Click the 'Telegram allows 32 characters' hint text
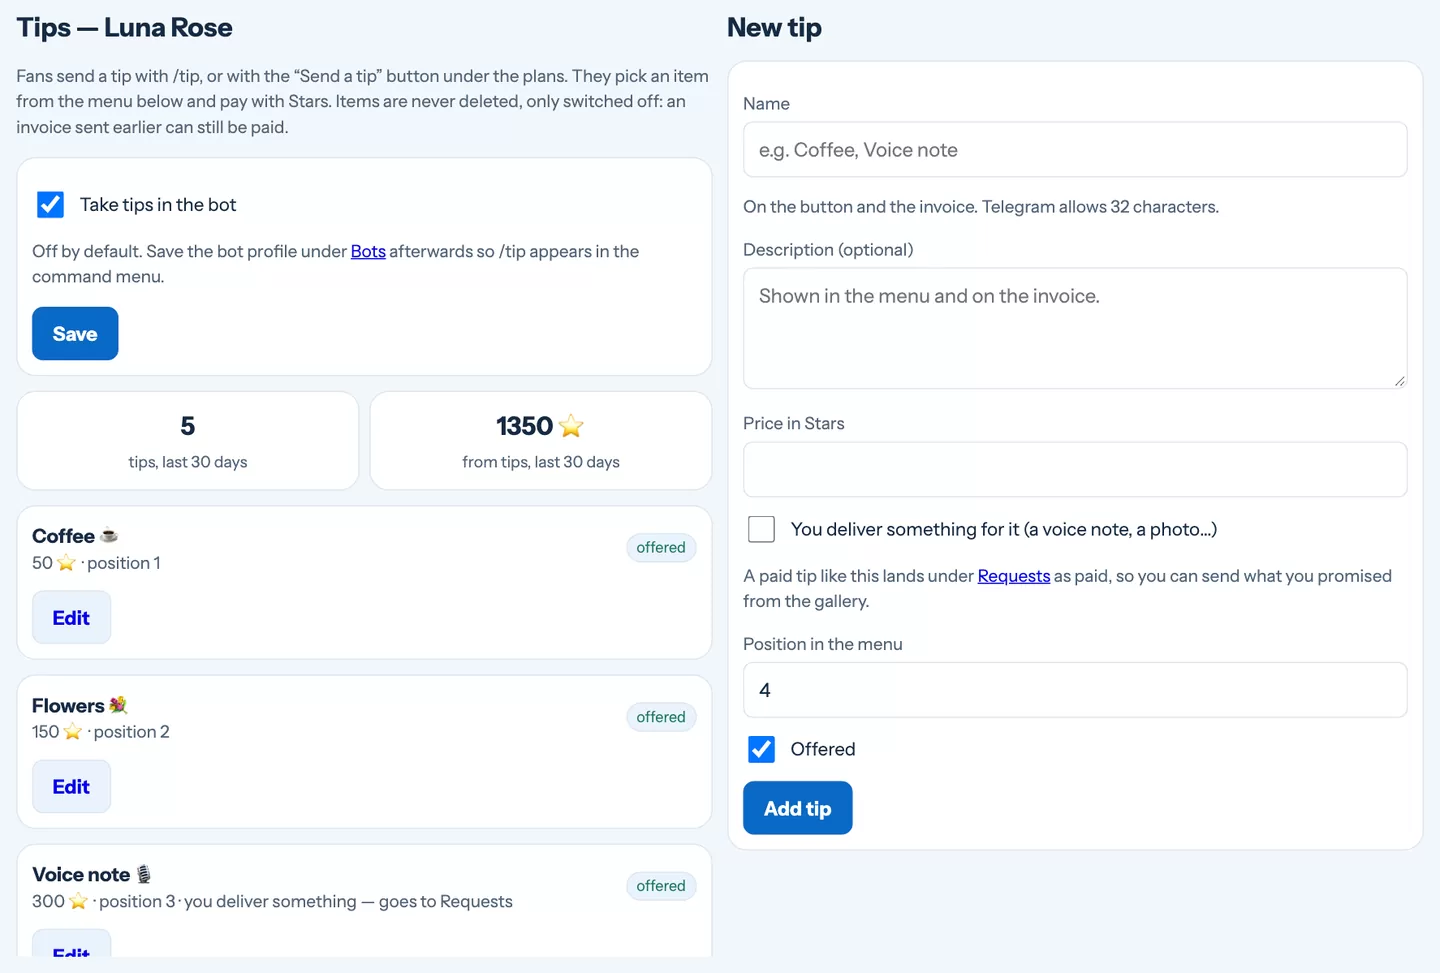Screen dimensions: 1440x973 tap(1100, 207)
